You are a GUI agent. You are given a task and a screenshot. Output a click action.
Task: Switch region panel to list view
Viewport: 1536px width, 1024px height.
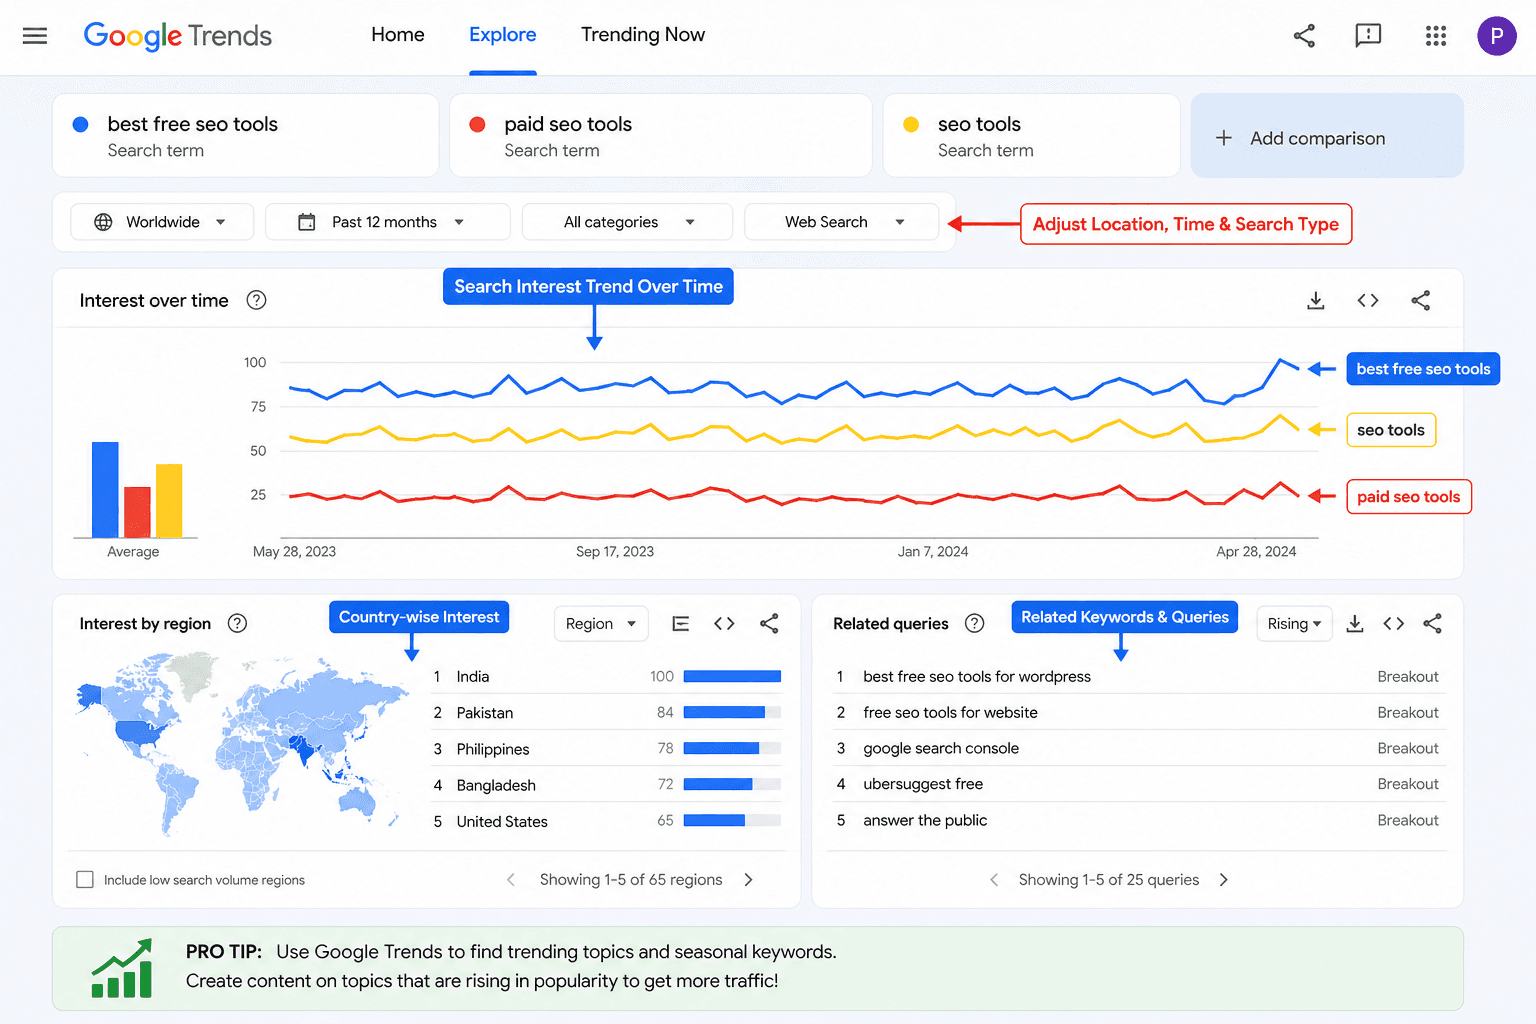[681, 624]
